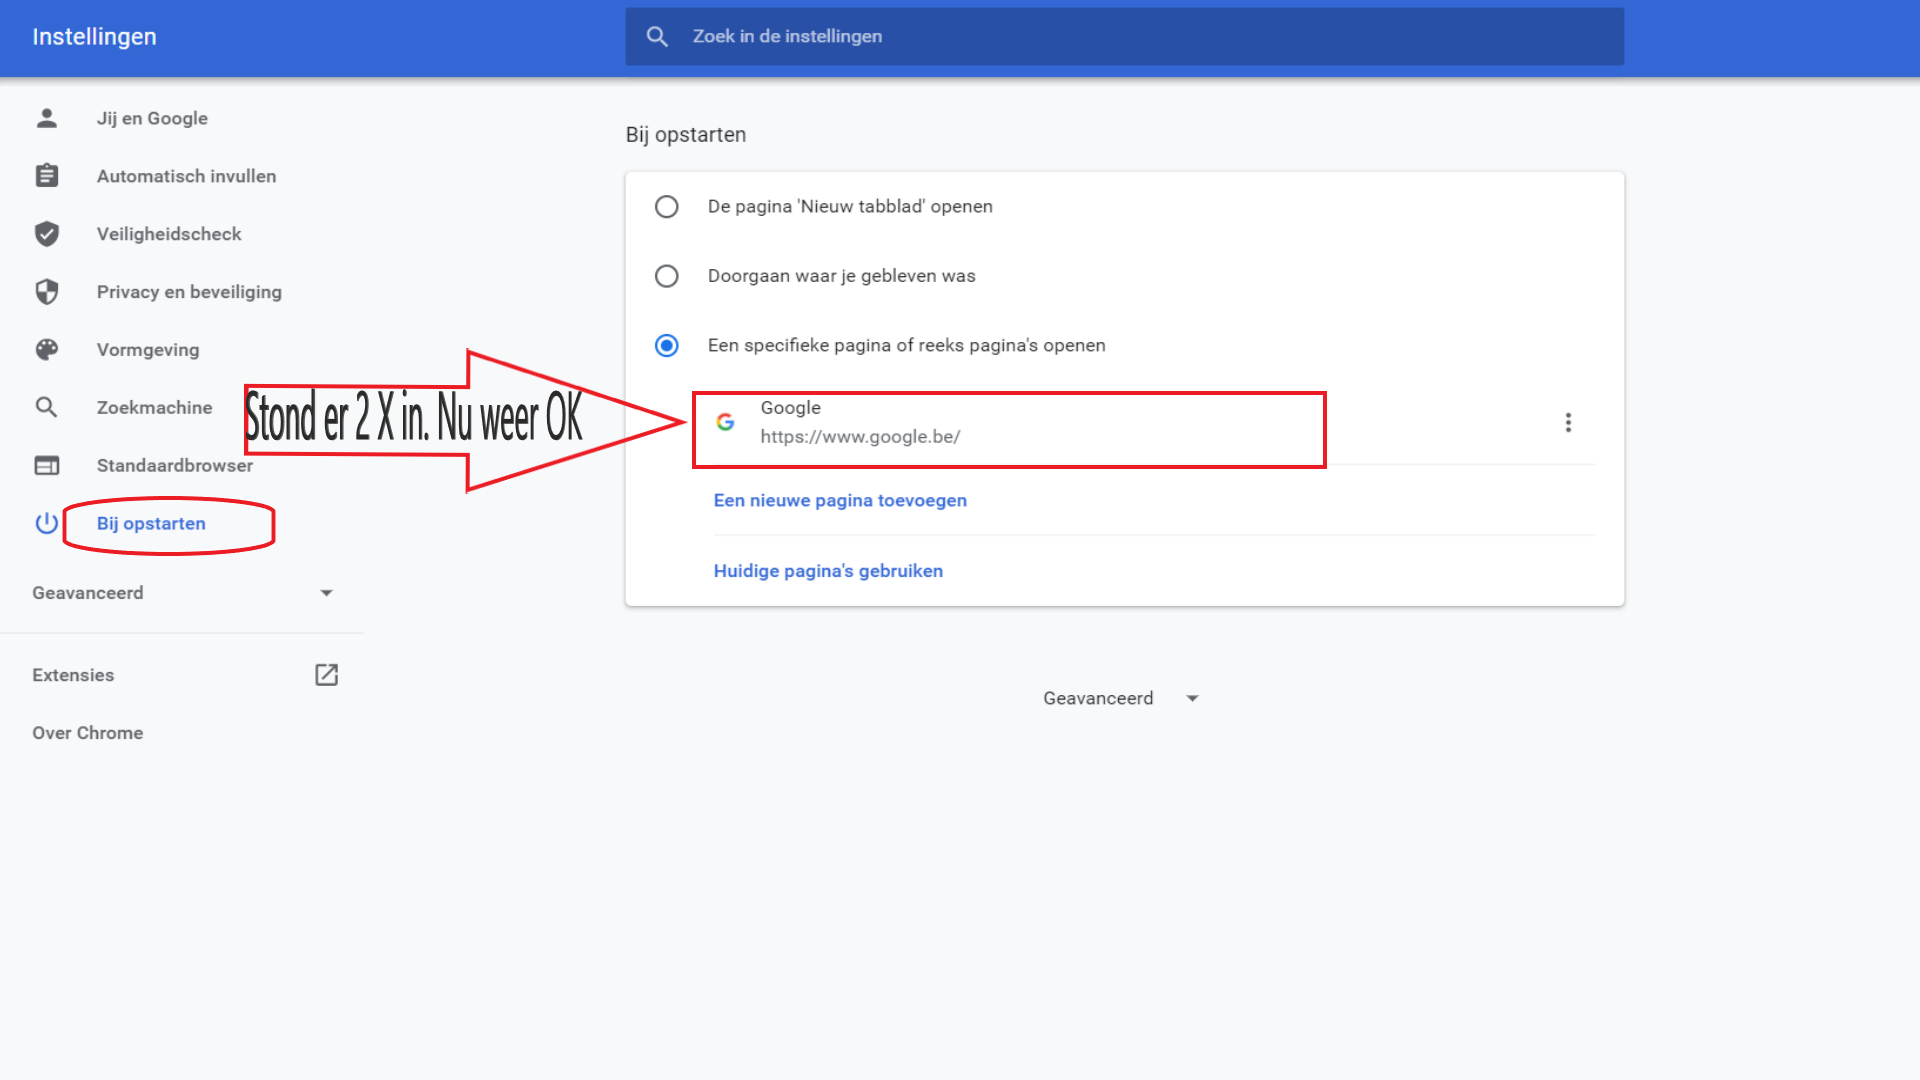
Task: Click the person icon for Jij en Google
Action: (46, 118)
